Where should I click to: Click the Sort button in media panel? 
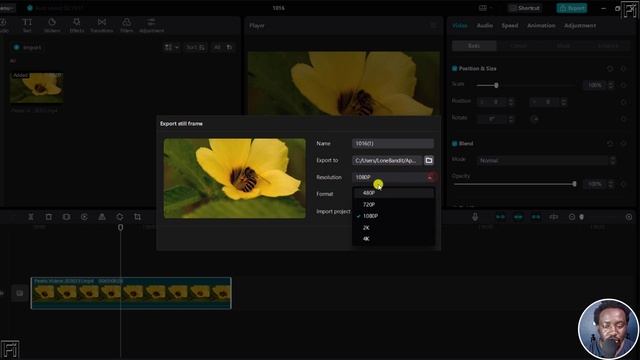pos(196,47)
